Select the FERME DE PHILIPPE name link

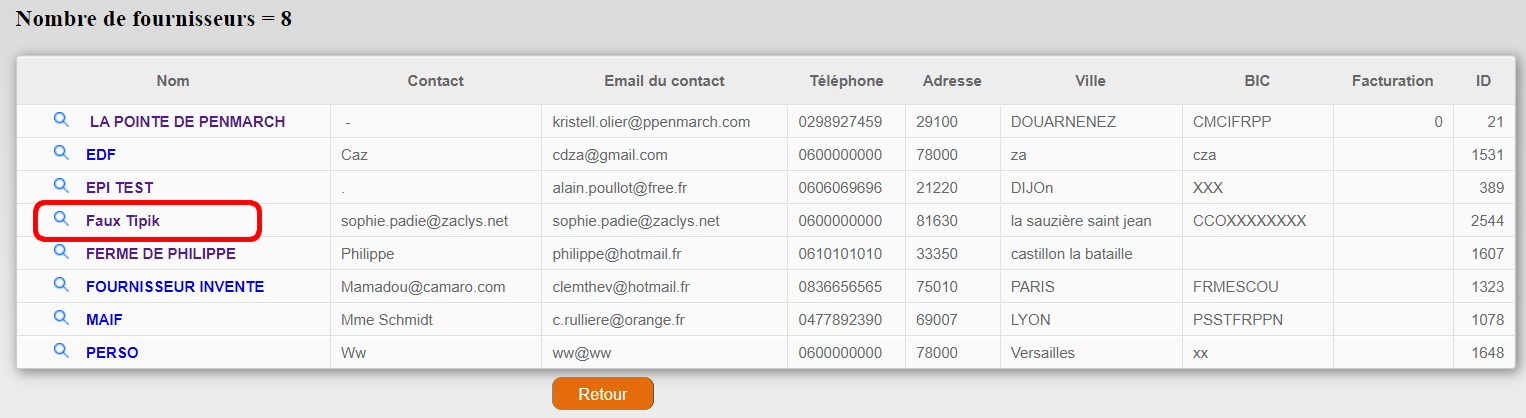pos(160,254)
